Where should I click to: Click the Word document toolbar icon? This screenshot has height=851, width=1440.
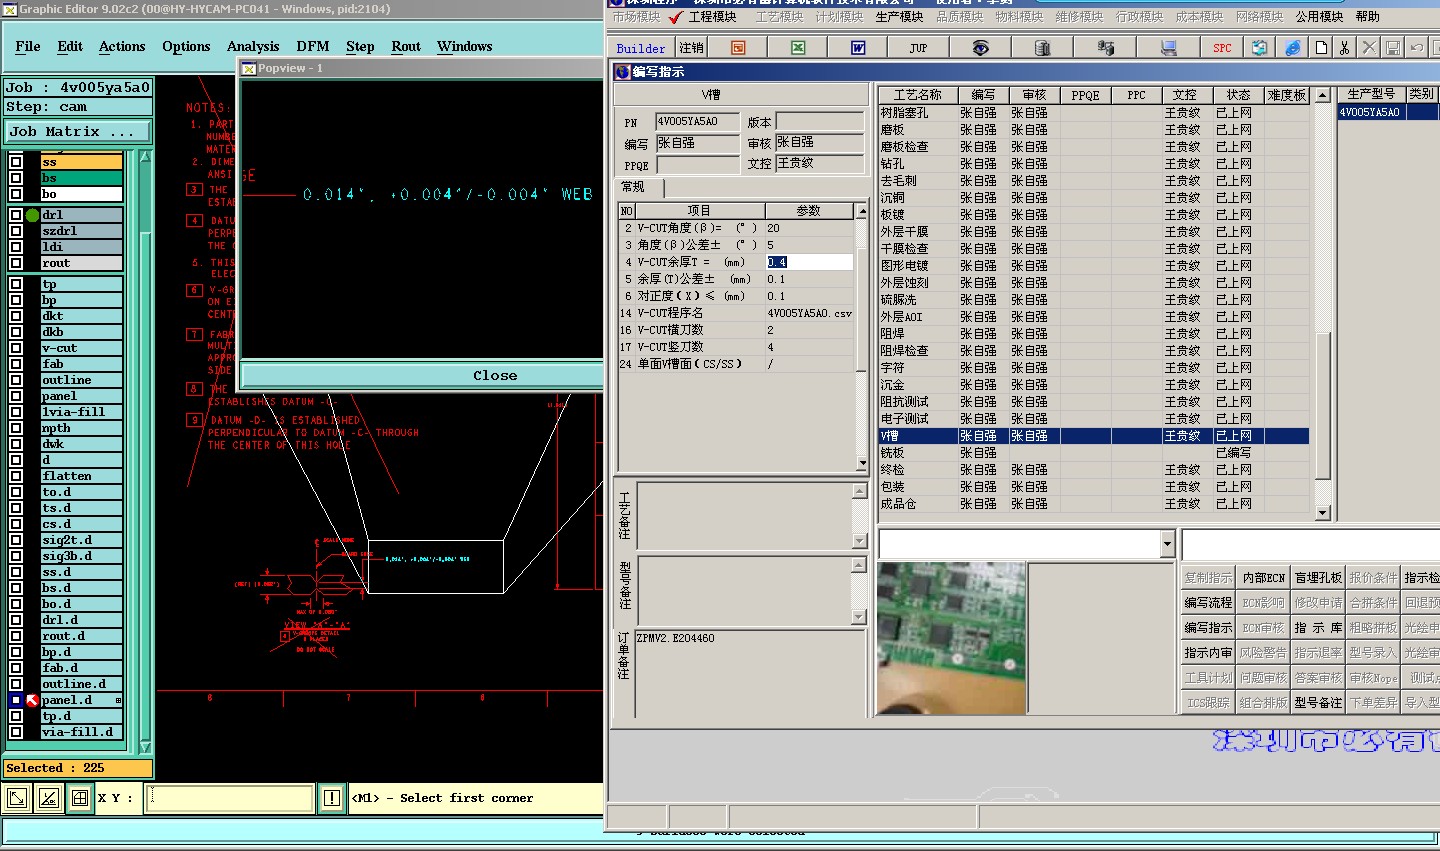858,48
